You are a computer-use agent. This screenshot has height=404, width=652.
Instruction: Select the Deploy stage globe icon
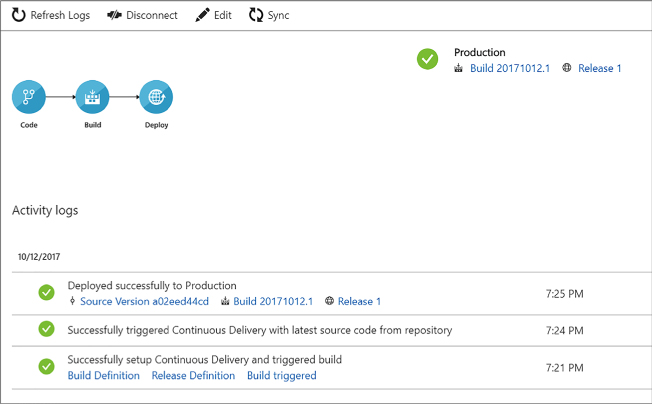pyautogui.click(x=156, y=97)
